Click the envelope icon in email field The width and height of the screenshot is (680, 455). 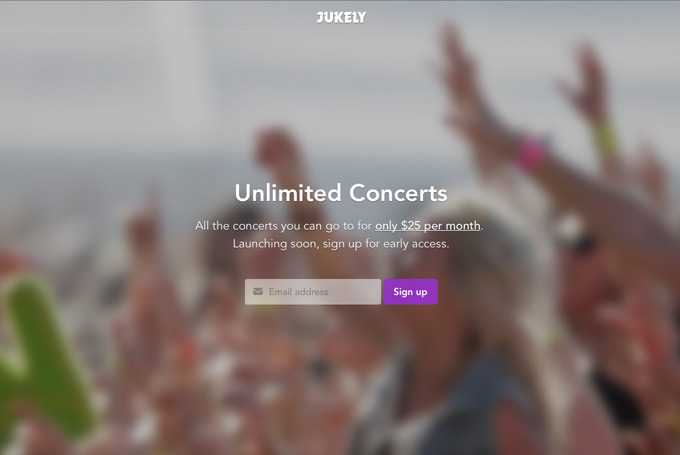(258, 291)
